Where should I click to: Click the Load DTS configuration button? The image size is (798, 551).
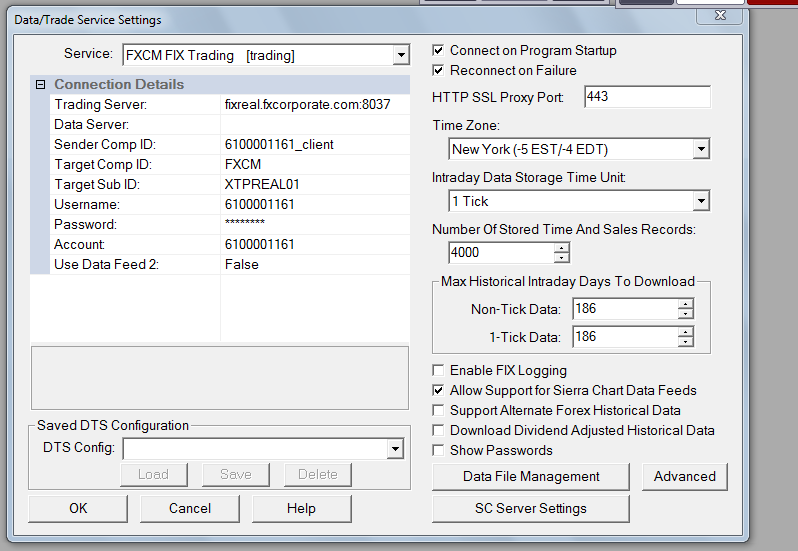tap(154, 474)
